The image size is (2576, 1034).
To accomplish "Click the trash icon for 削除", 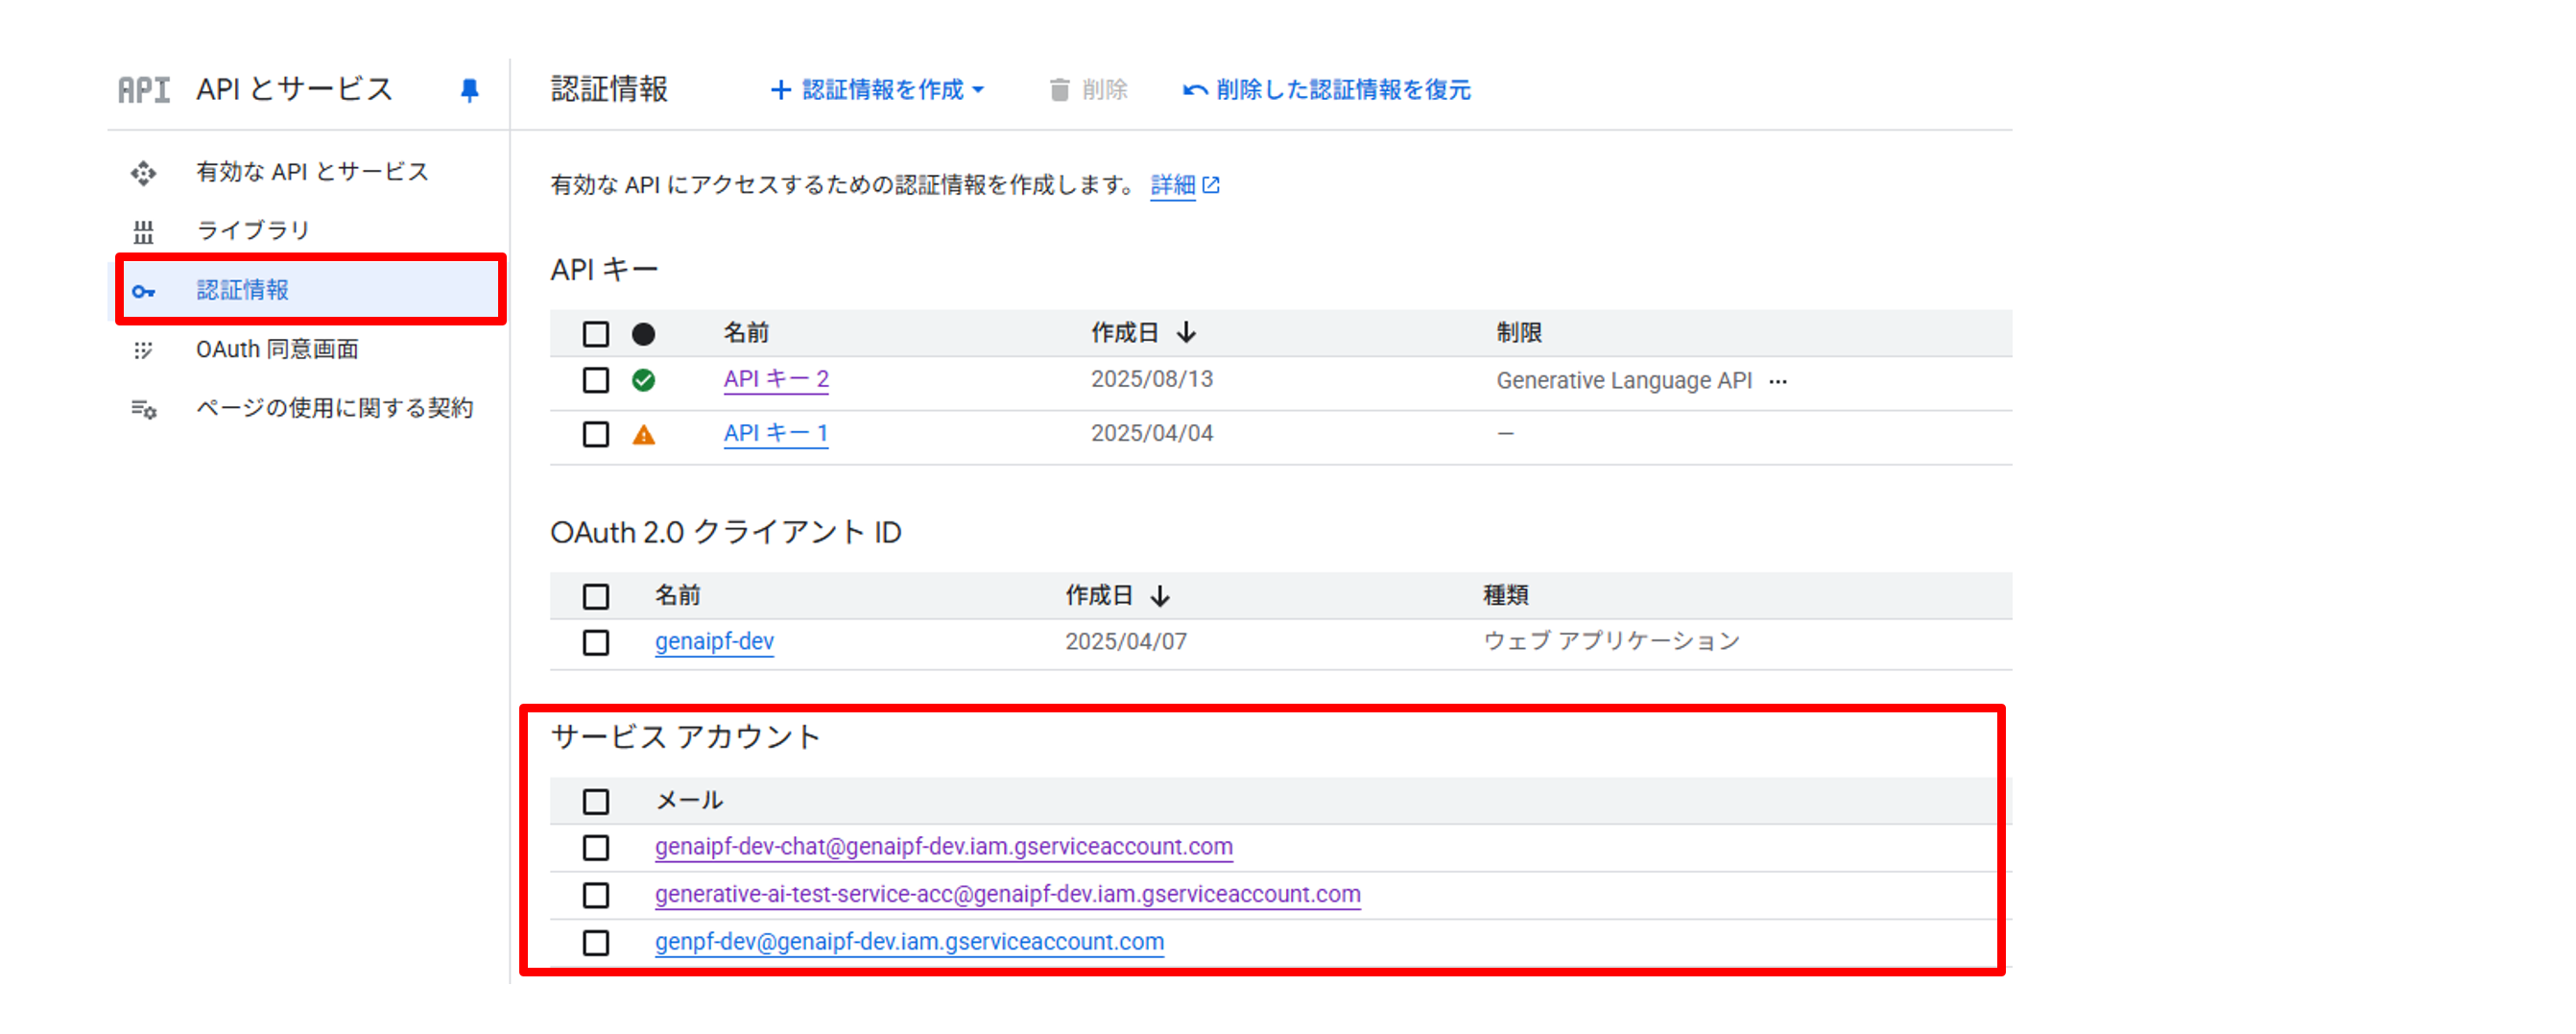I will click(x=1059, y=90).
